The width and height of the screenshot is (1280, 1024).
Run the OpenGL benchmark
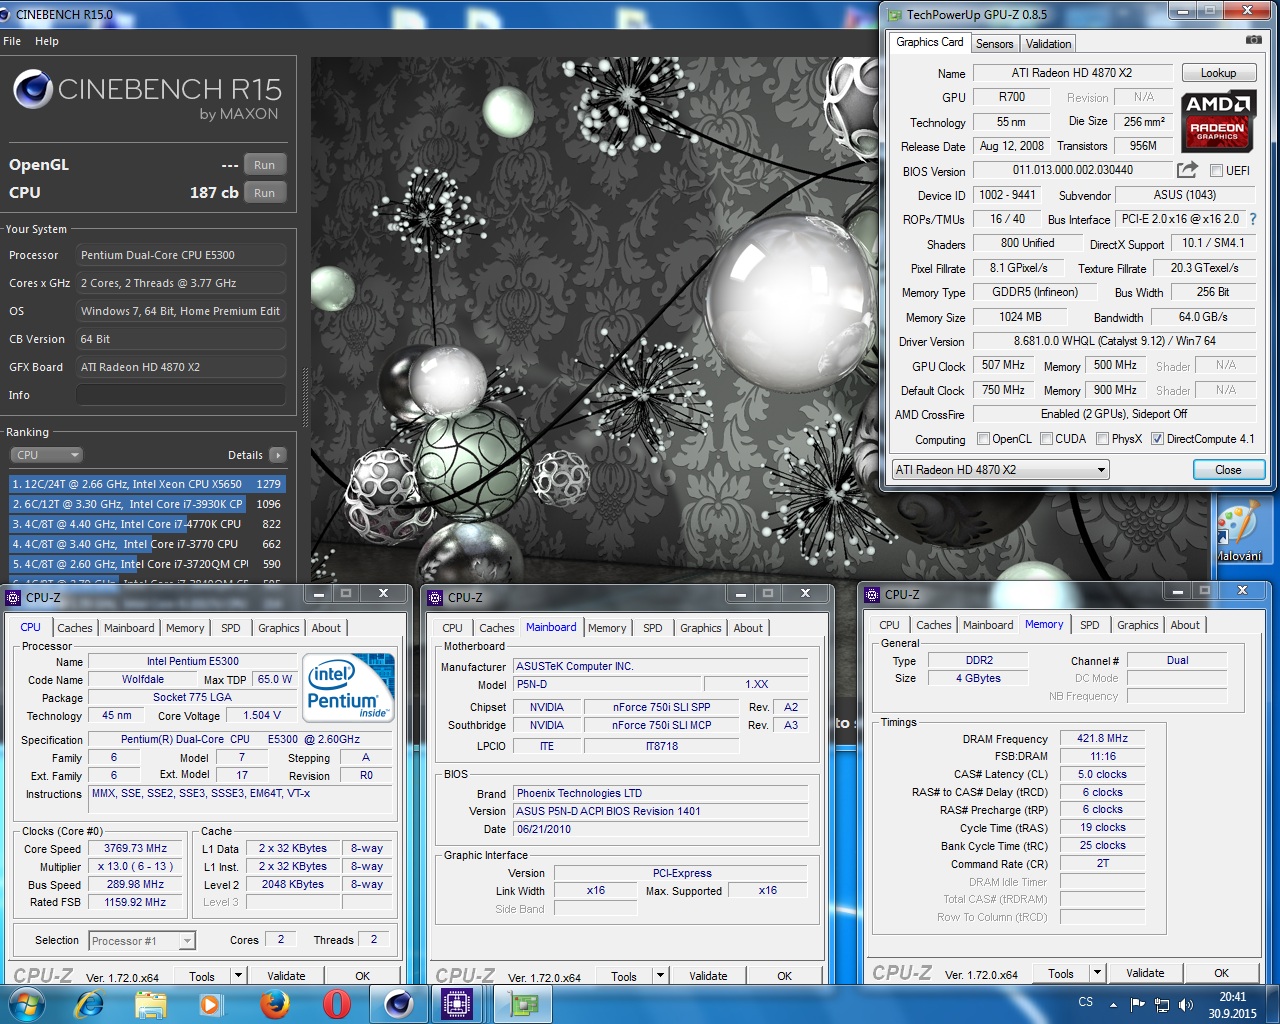click(x=264, y=165)
